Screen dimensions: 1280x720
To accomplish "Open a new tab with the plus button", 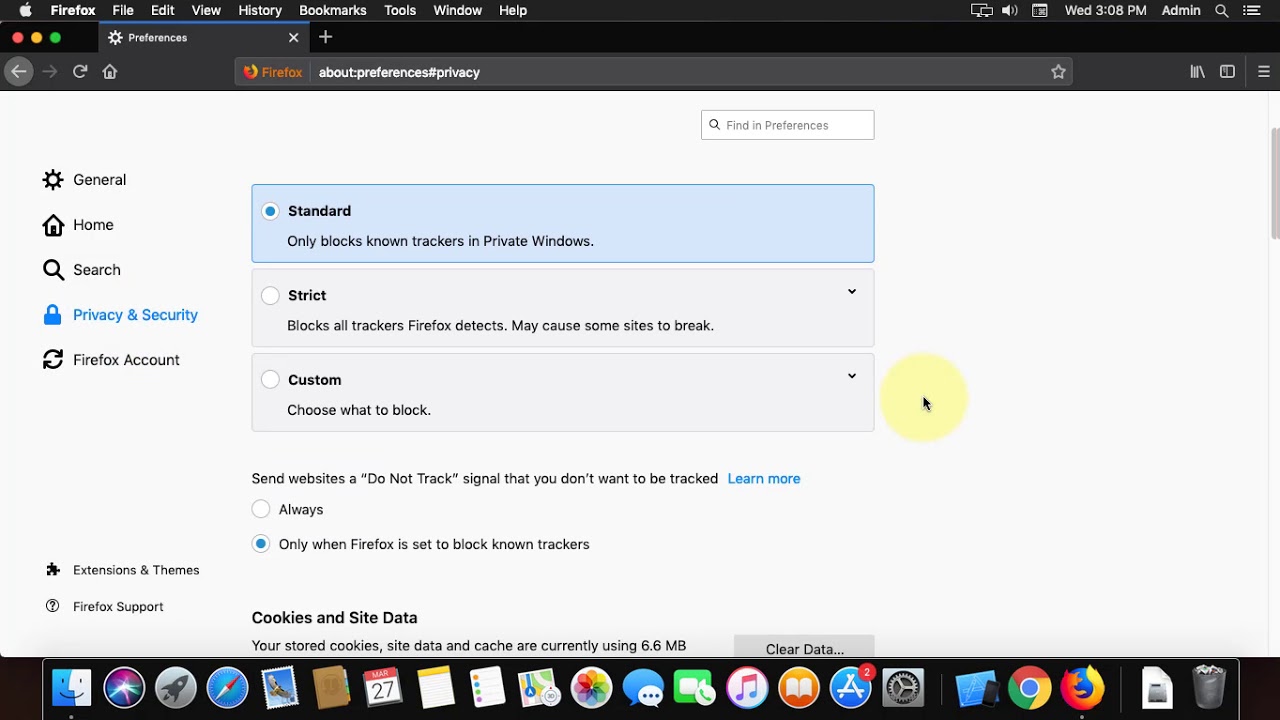I will [325, 37].
